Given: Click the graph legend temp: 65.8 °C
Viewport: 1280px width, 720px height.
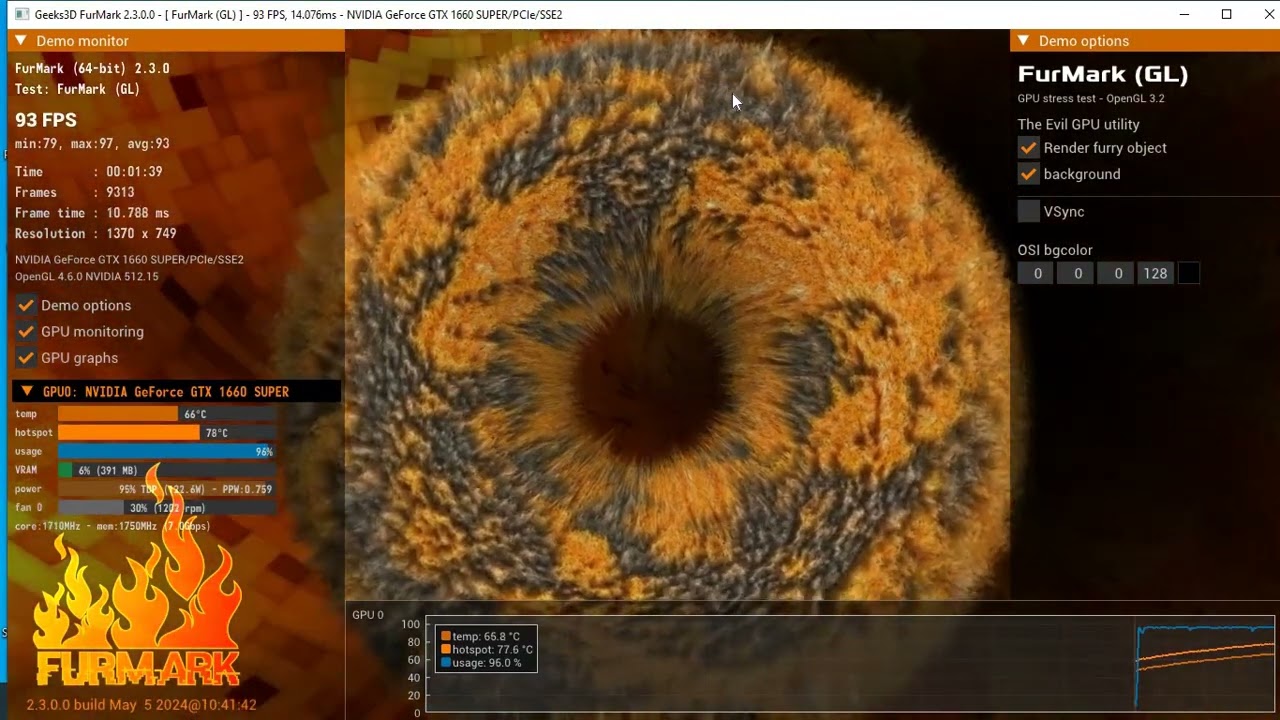Looking at the screenshot, I should [x=480, y=636].
